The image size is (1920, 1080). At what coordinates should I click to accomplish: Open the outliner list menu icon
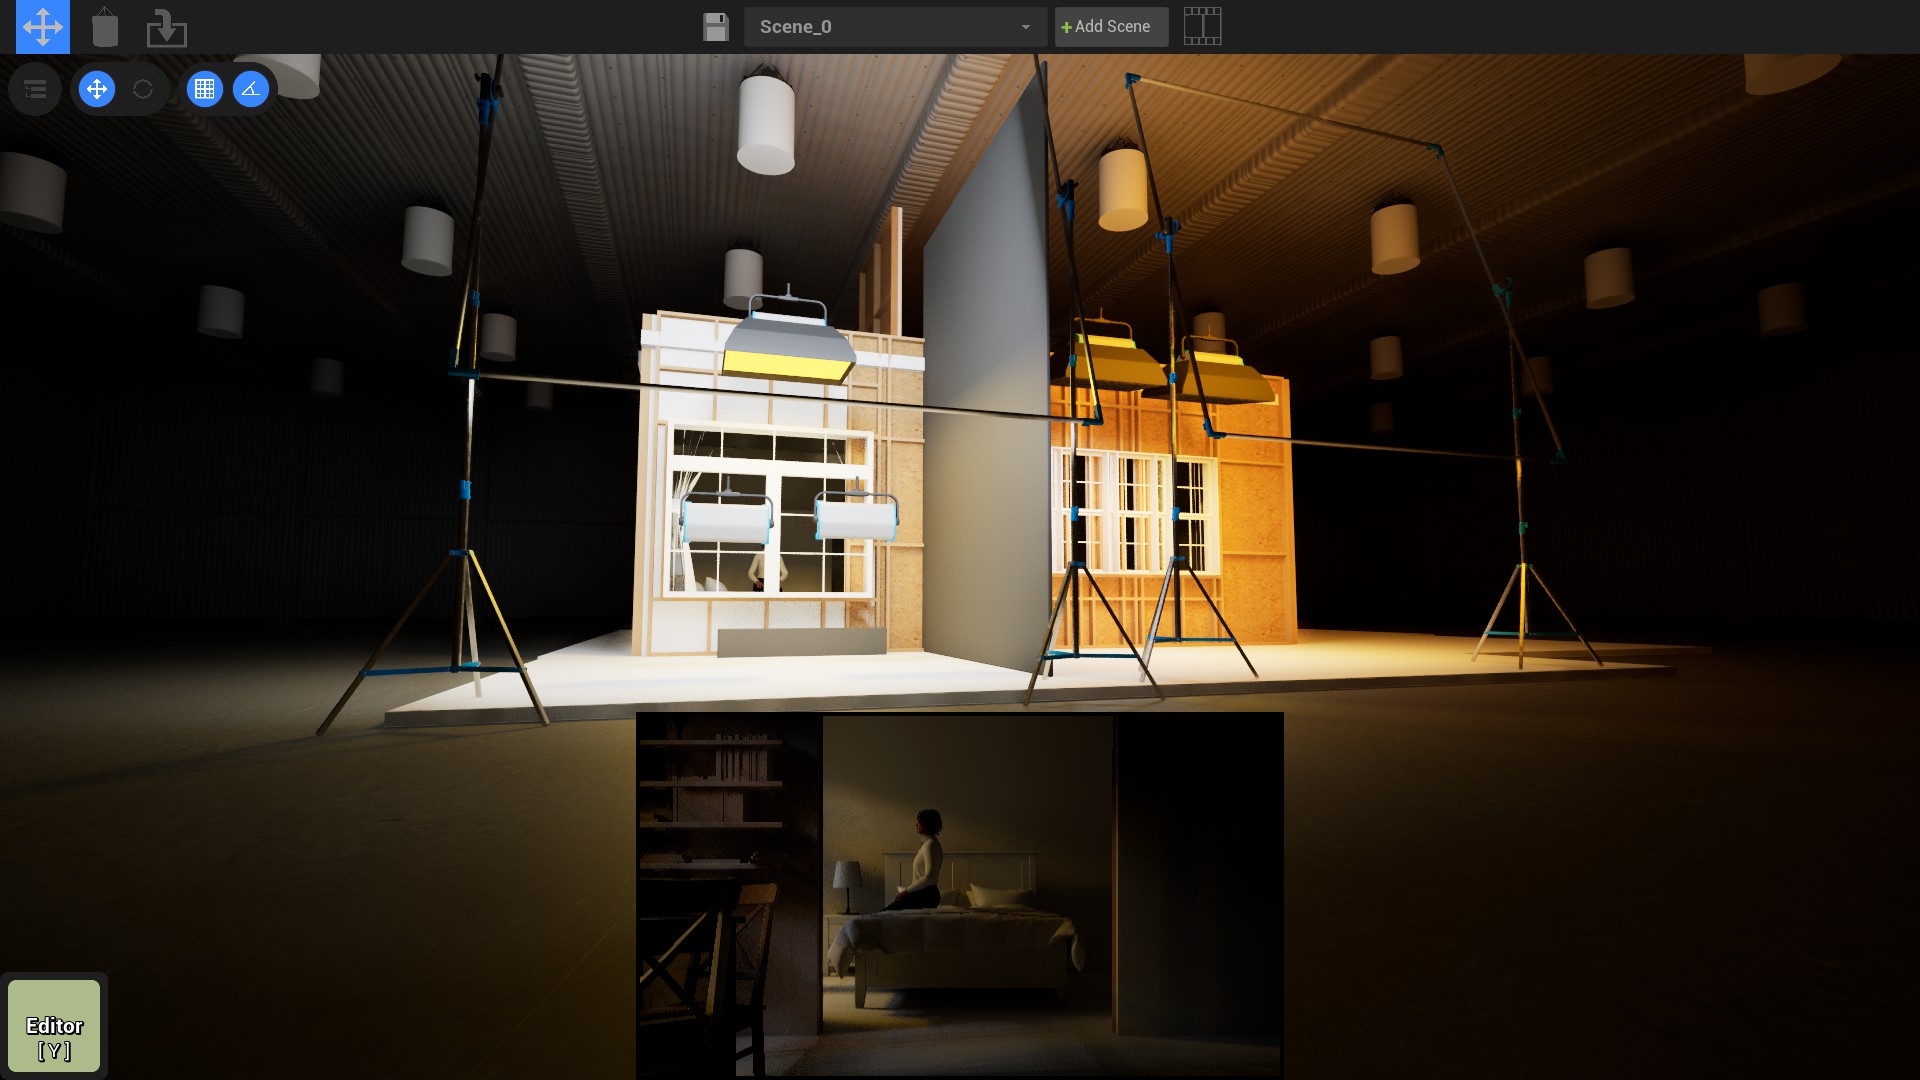click(x=35, y=90)
